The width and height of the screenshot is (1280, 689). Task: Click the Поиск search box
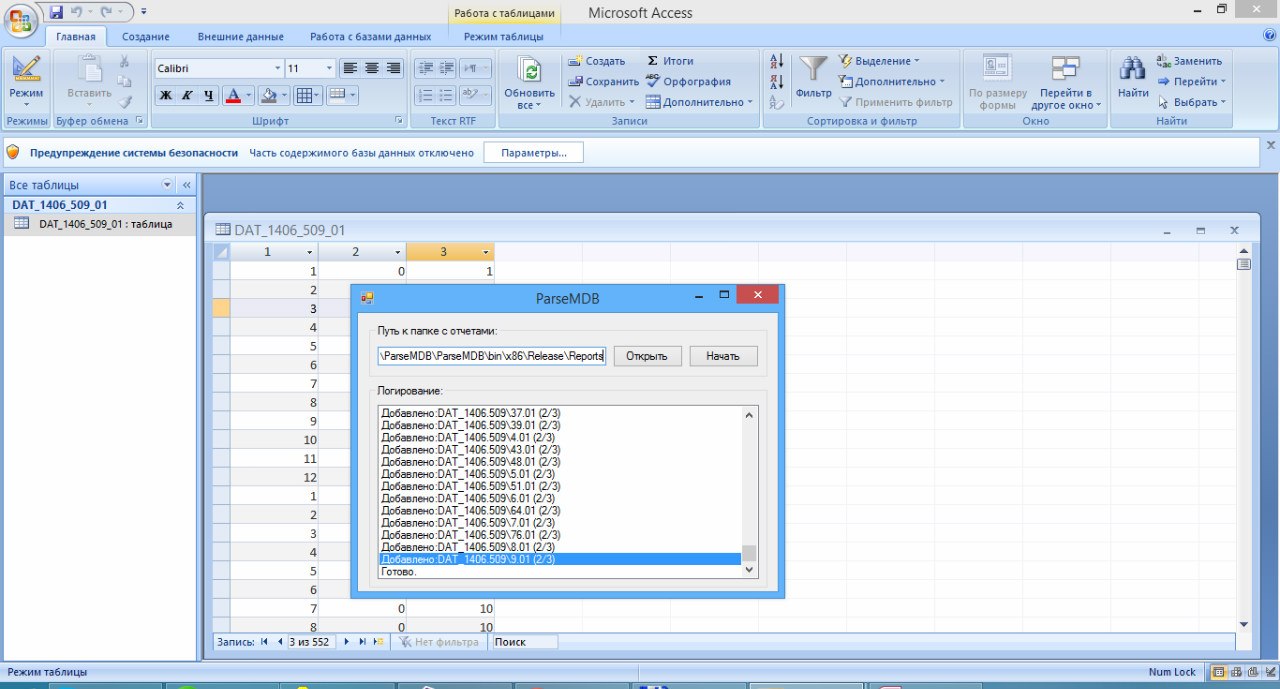(x=524, y=642)
